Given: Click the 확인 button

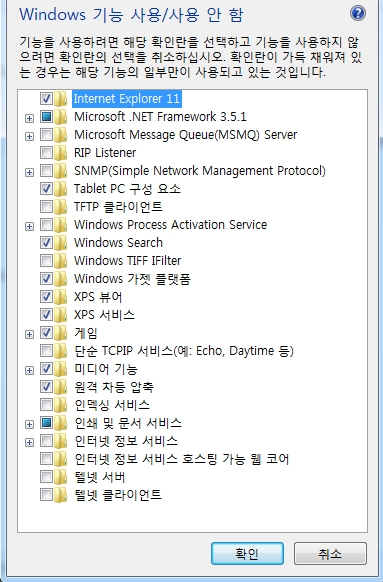Looking at the screenshot, I should [247, 553].
